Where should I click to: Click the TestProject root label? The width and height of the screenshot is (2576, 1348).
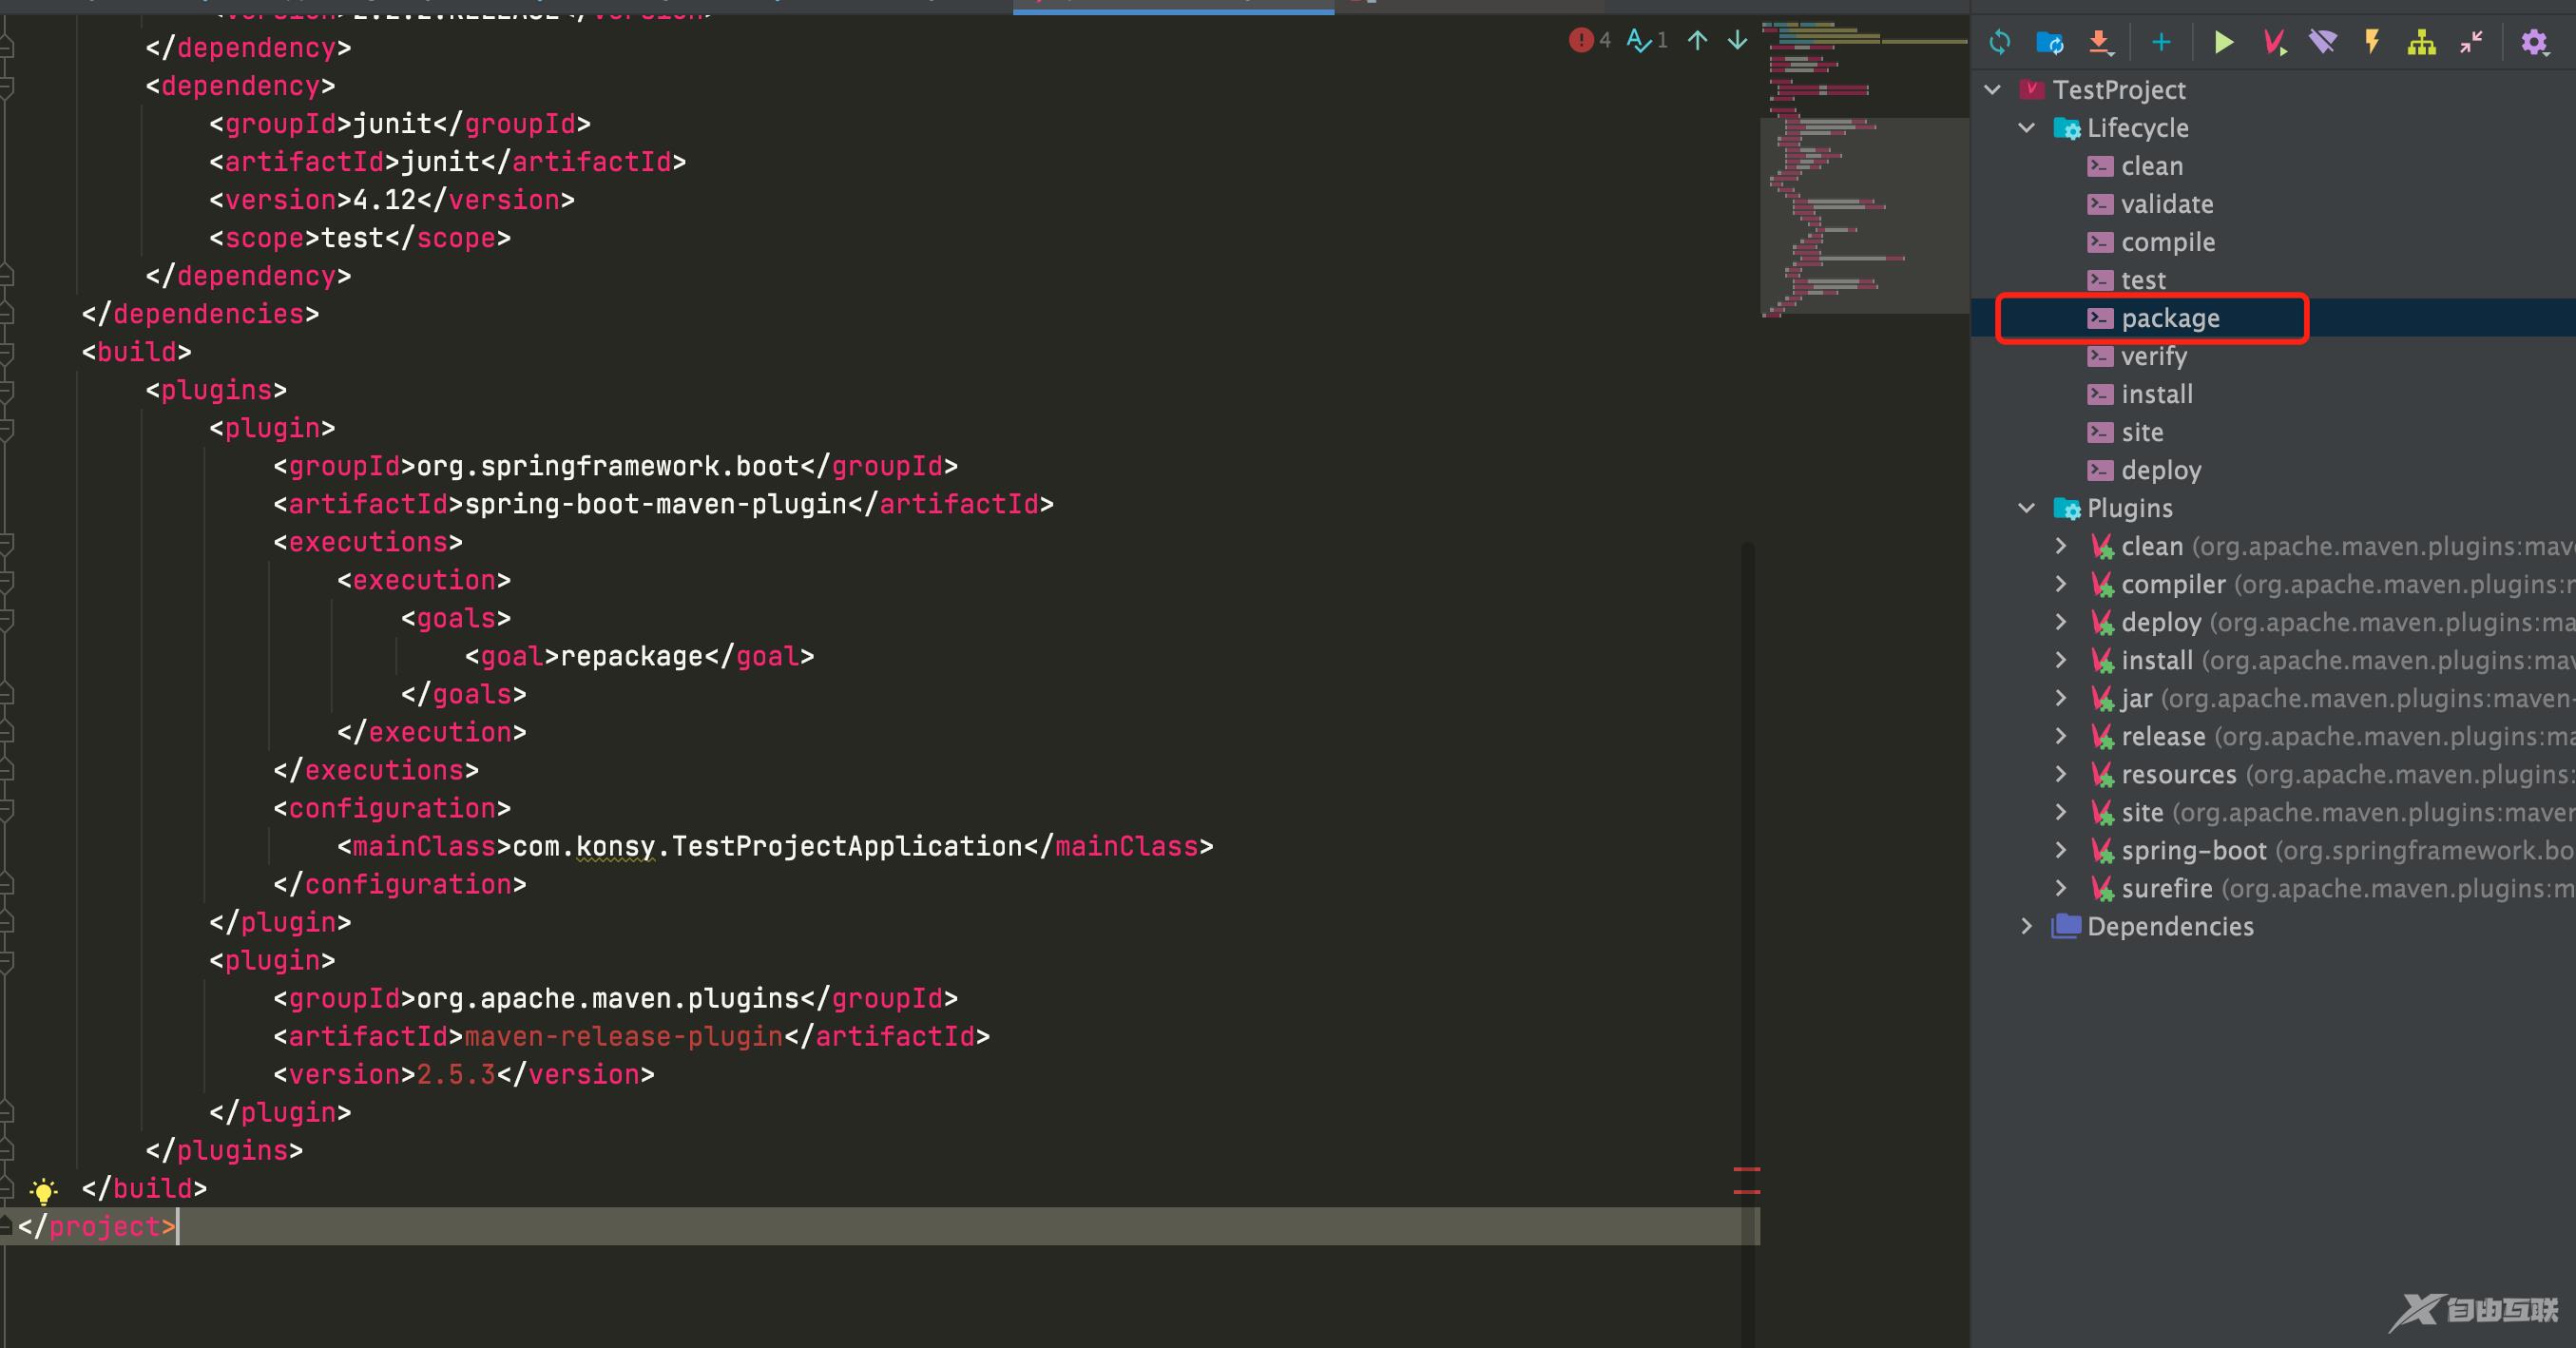pyautogui.click(x=2119, y=90)
